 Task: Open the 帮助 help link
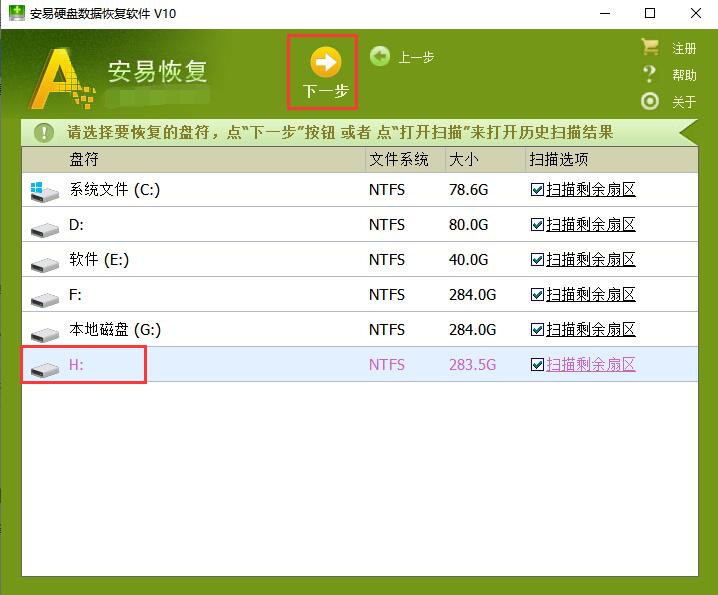point(684,75)
